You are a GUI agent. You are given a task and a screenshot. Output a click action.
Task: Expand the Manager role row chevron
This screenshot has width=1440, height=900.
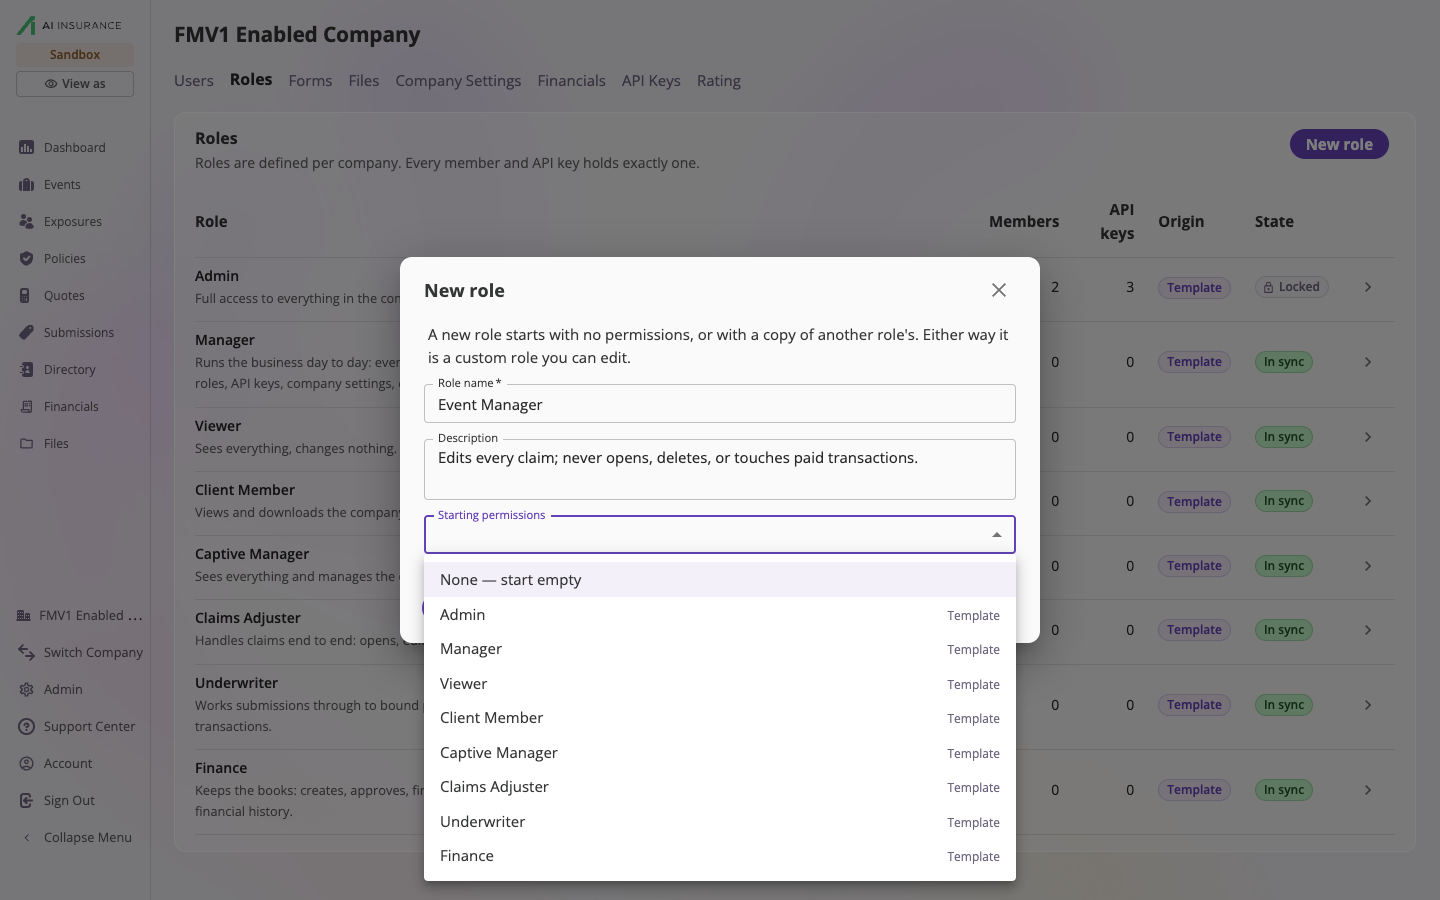click(1368, 362)
